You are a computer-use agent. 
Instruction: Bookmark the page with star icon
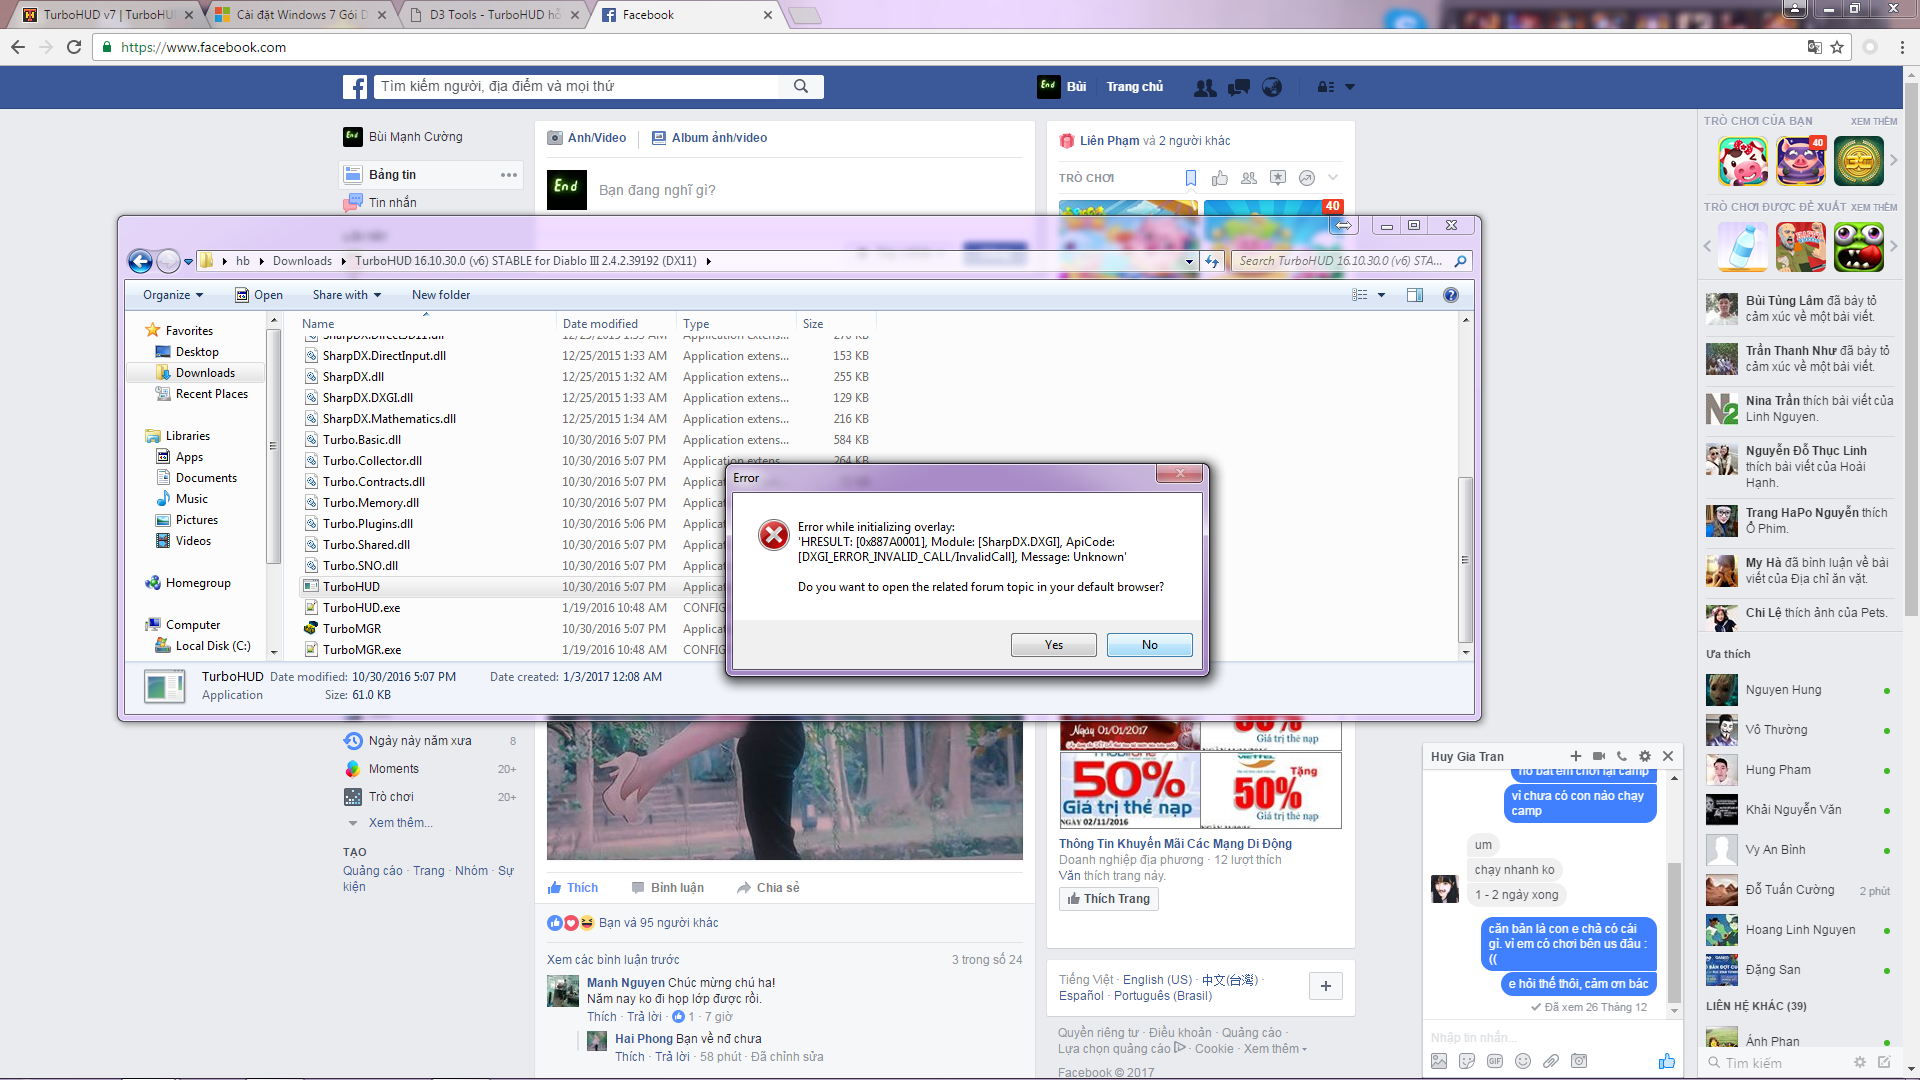click(1837, 47)
